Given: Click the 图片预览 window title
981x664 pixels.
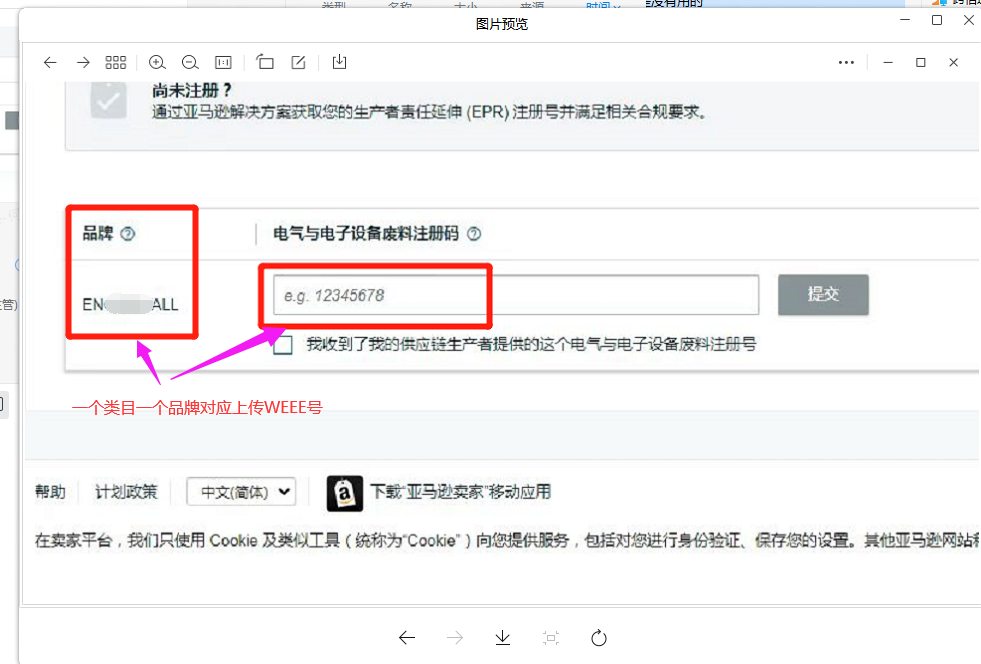Looking at the screenshot, I should click(501, 24).
